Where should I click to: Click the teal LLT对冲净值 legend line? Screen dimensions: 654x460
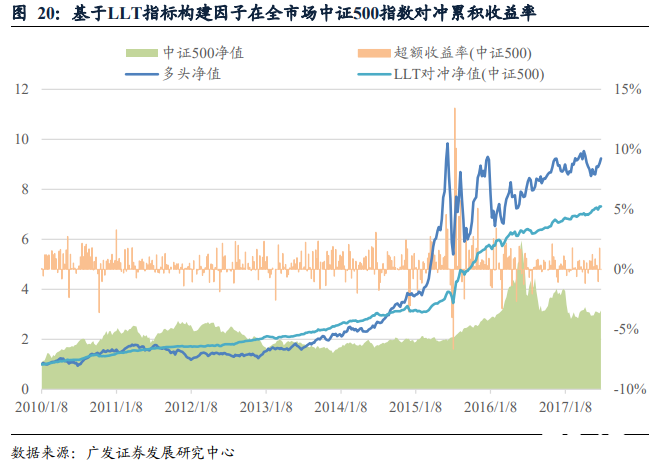374,74
